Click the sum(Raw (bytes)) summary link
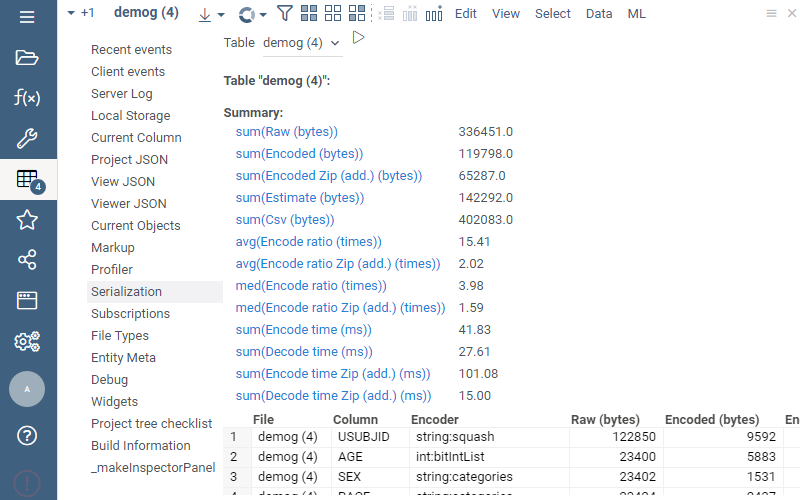The image size is (800, 500). click(x=286, y=132)
